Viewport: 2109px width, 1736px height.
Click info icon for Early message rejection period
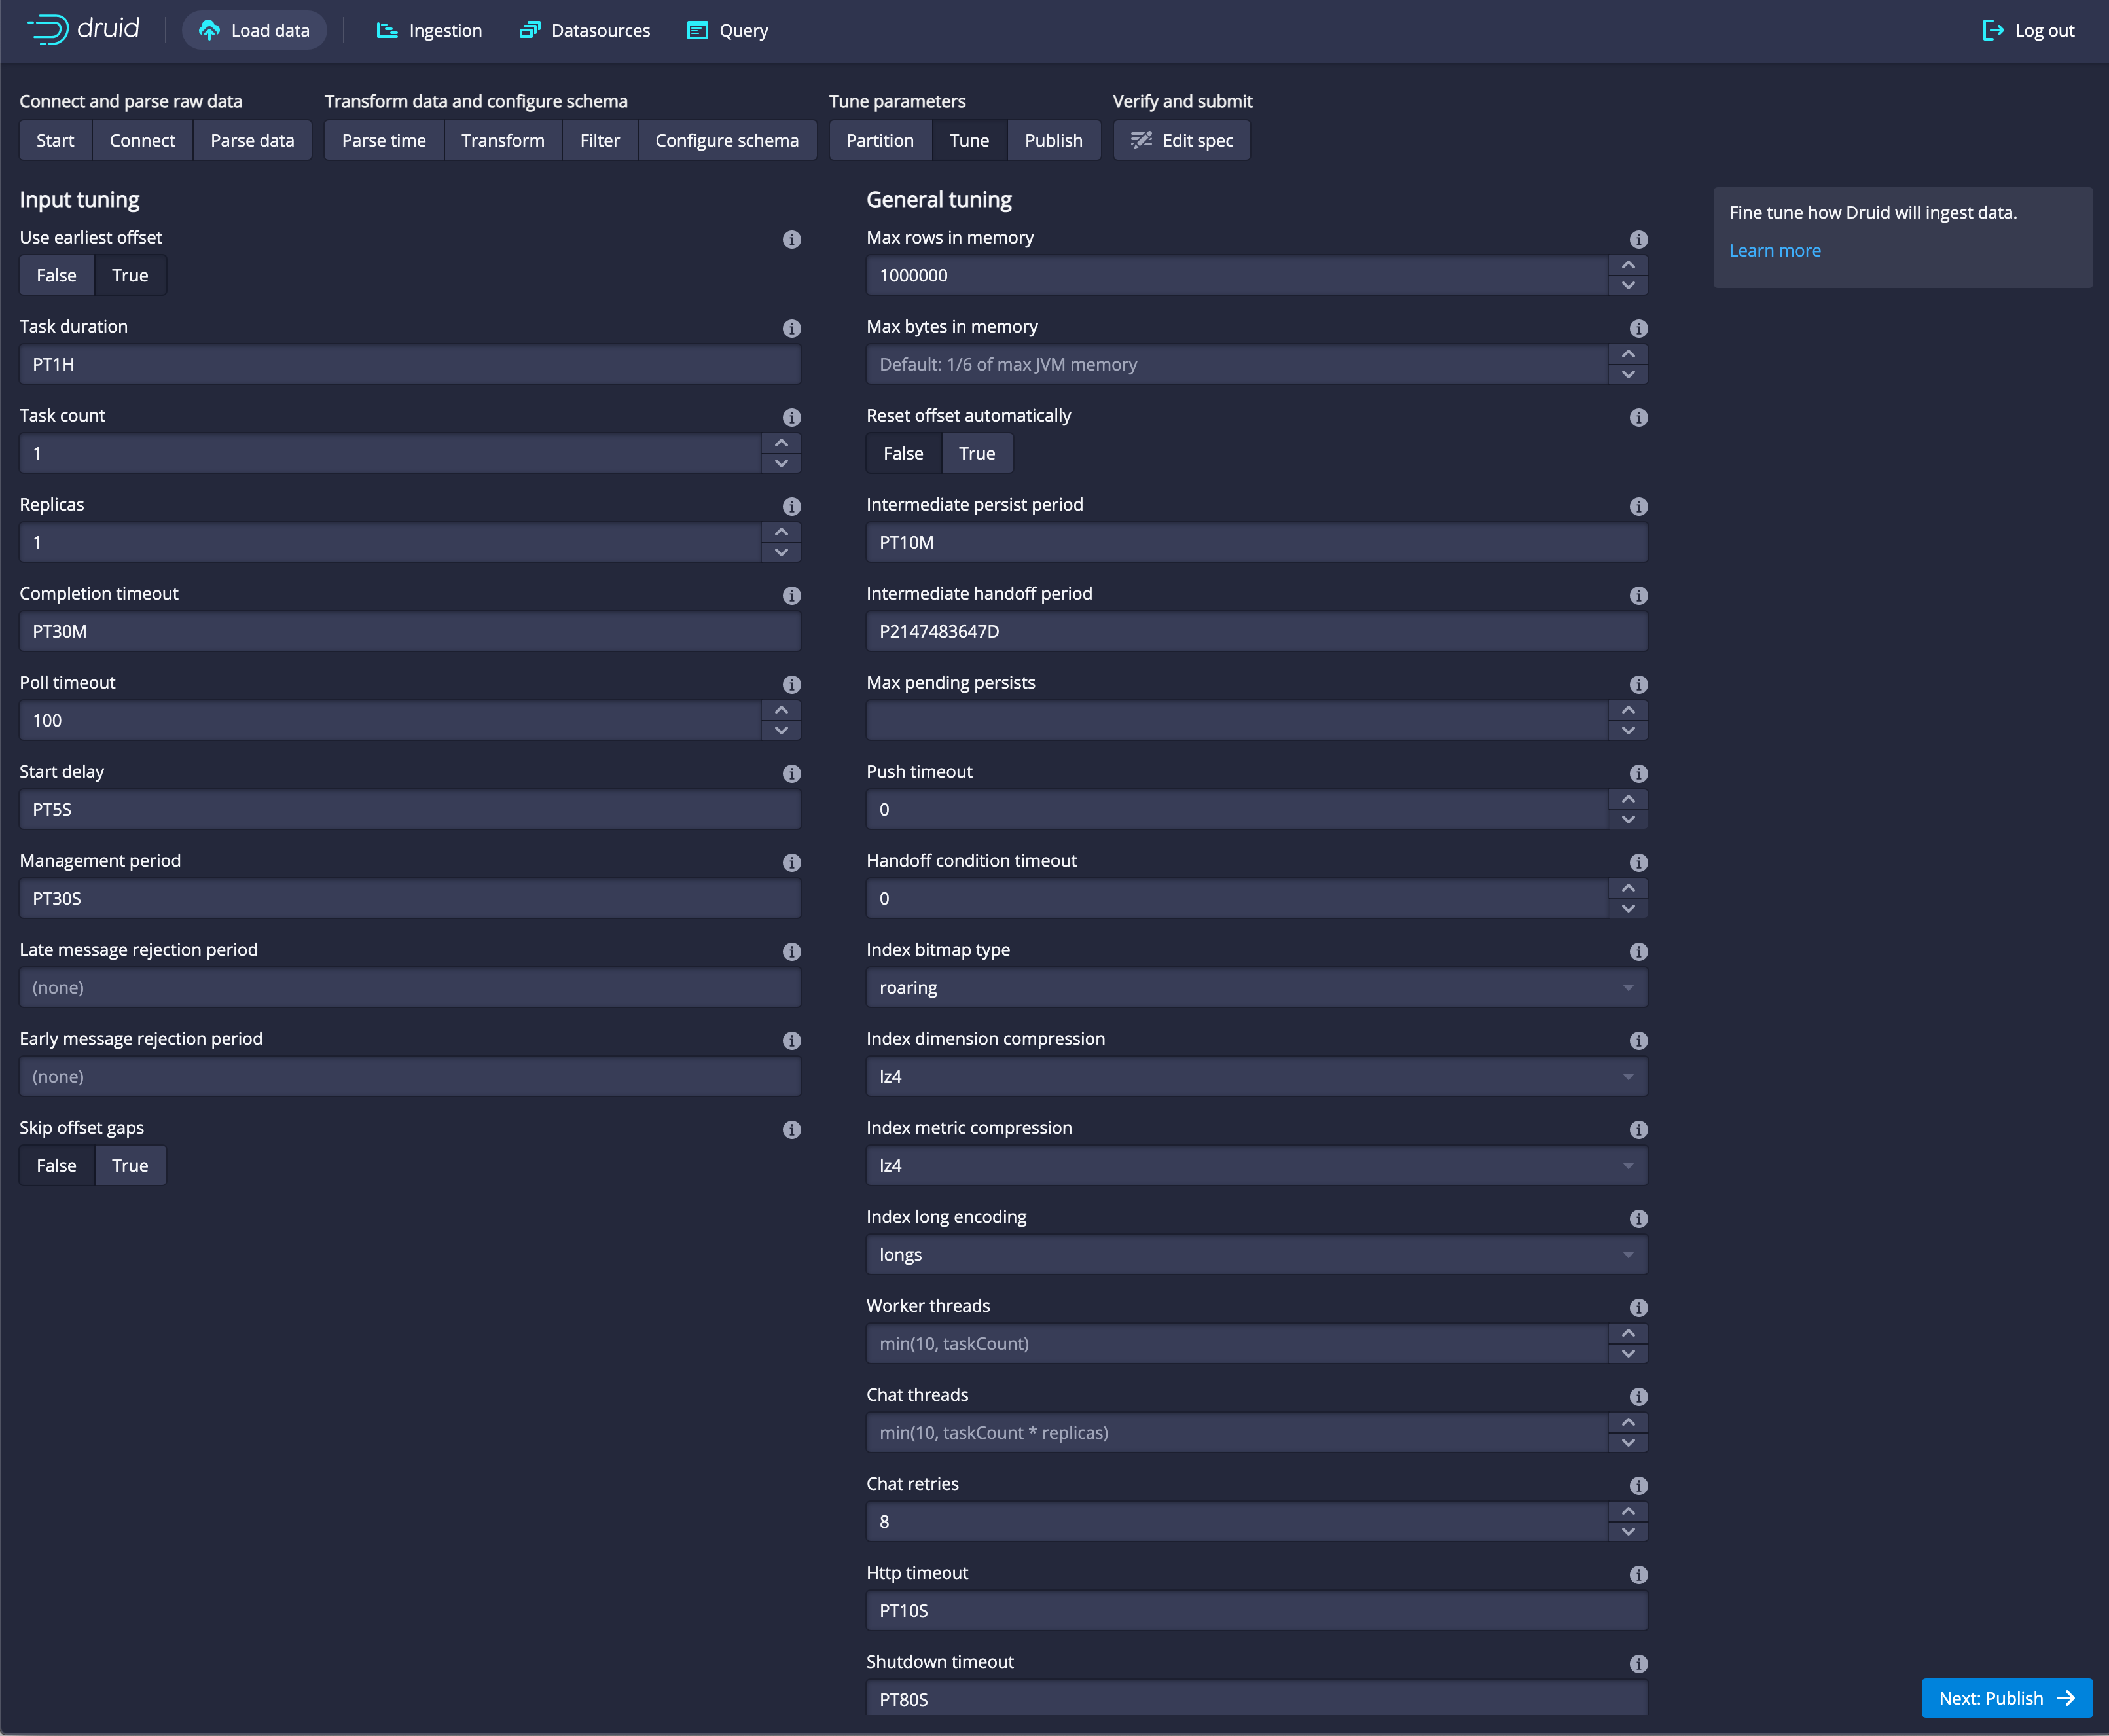click(x=791, y=1040)
